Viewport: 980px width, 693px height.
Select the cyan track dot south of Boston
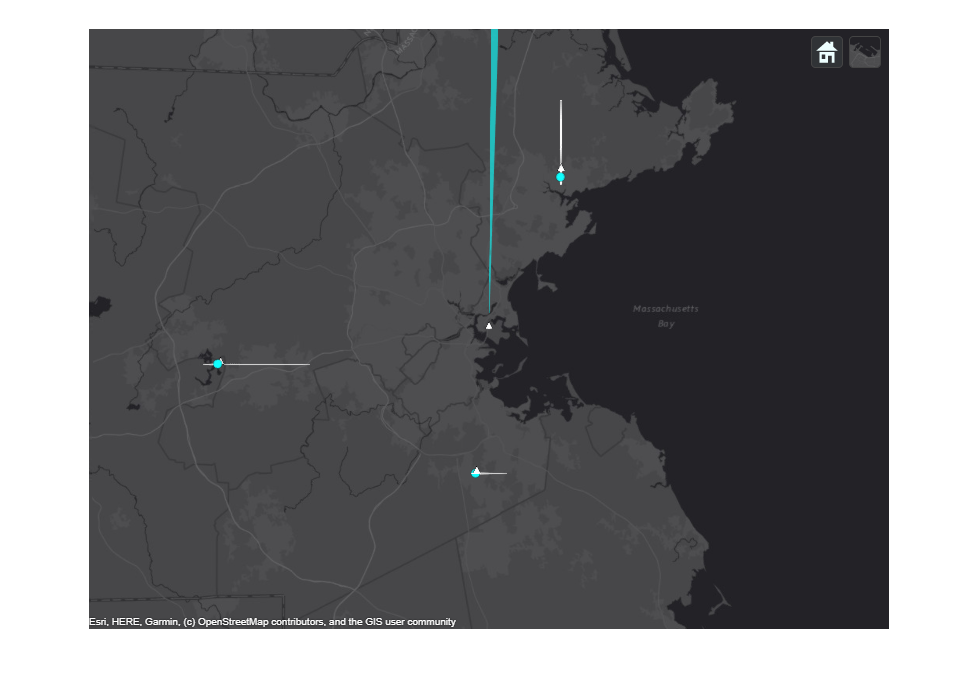point(476,474)
